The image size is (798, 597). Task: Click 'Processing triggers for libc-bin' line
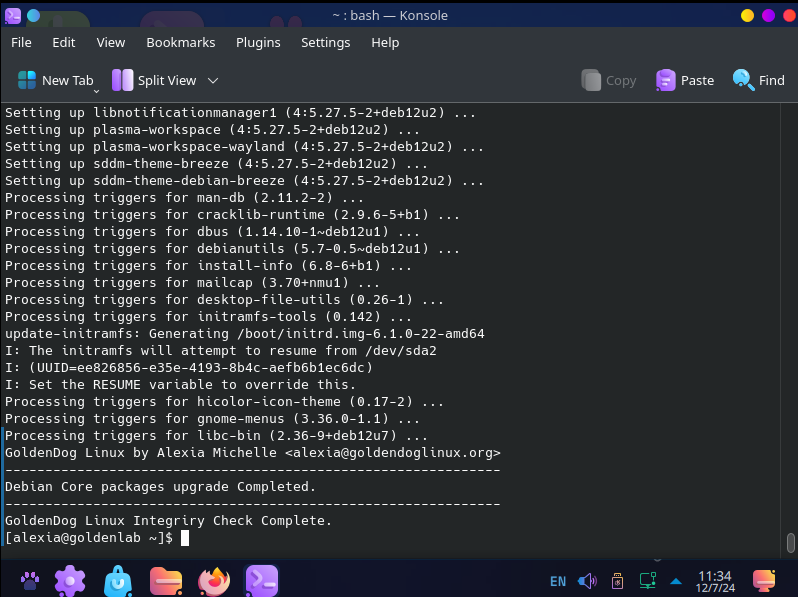coord(216,436)
